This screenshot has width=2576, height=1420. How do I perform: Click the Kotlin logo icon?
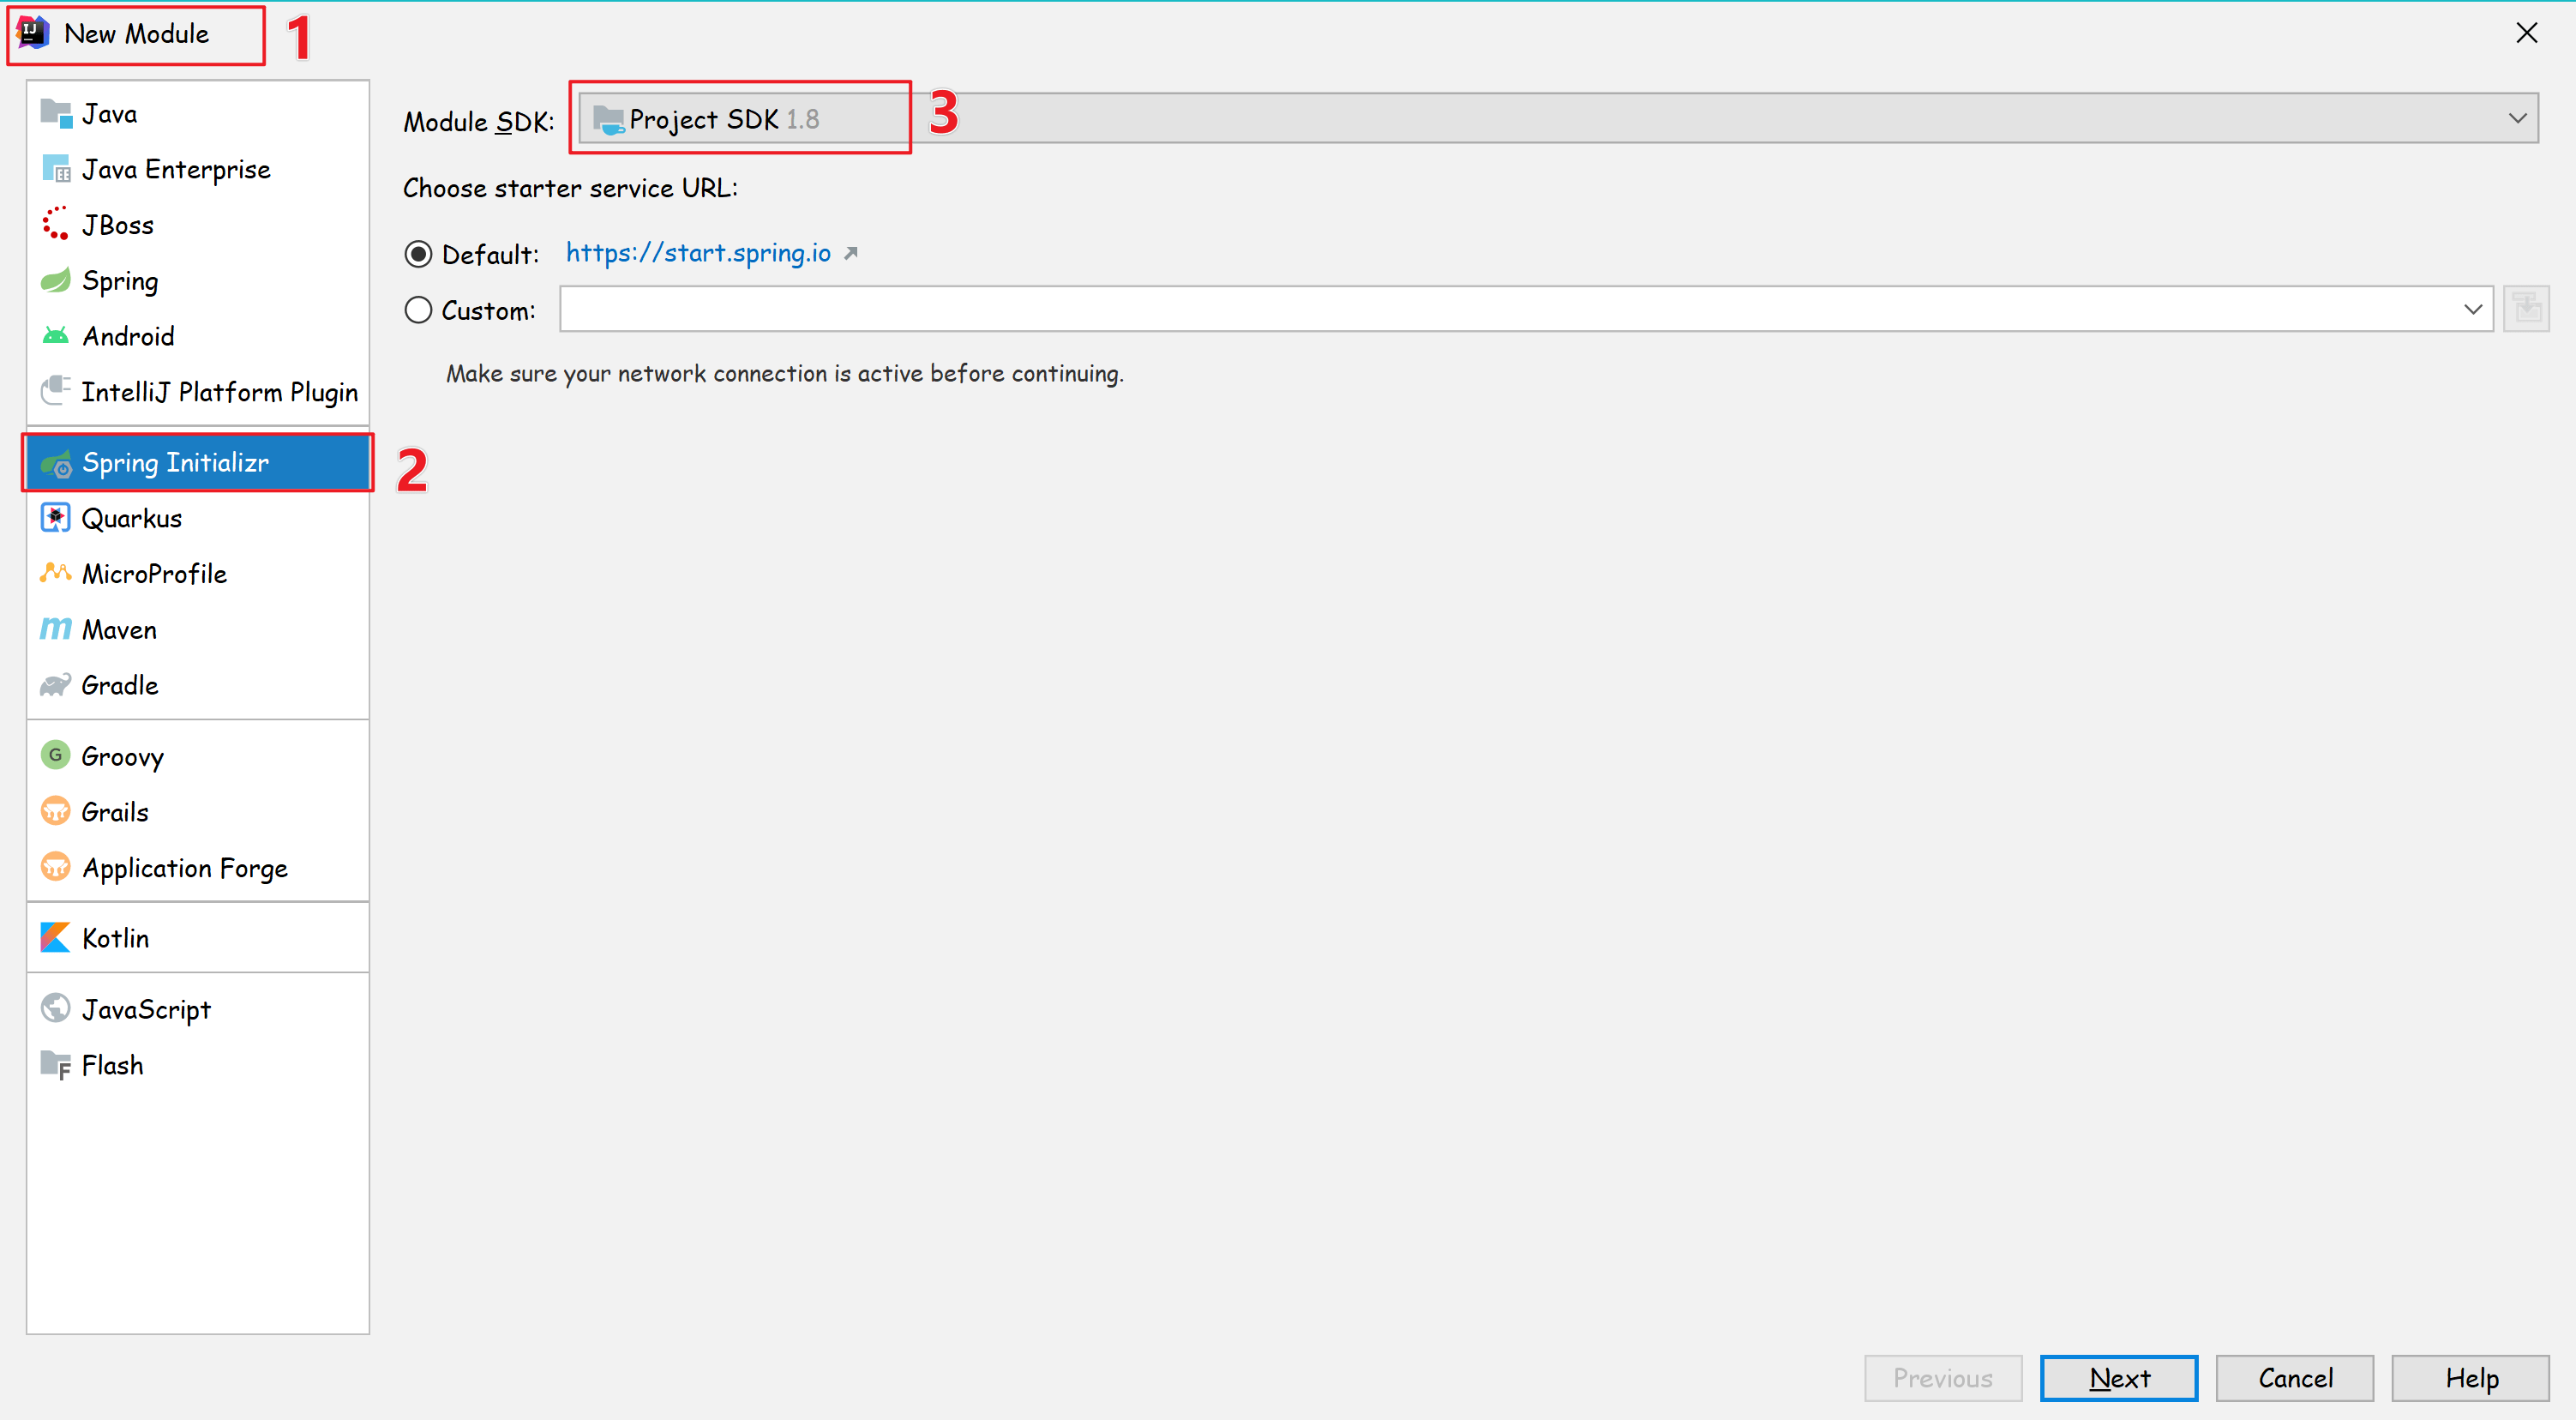pyautogui.click(x=55, y=937)
